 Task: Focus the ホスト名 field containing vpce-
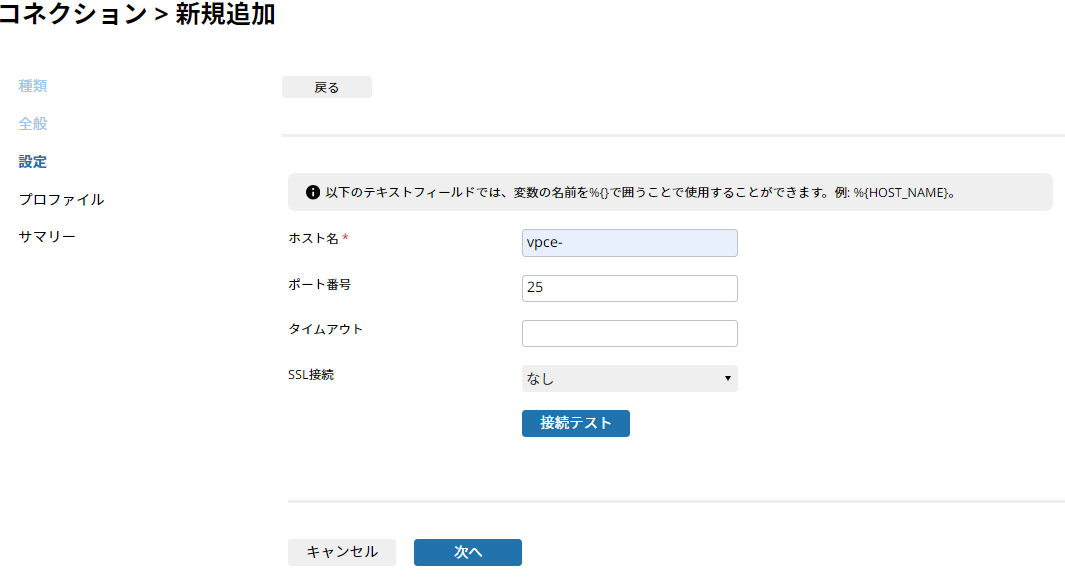pyautogui.click(x=629, y=243)
